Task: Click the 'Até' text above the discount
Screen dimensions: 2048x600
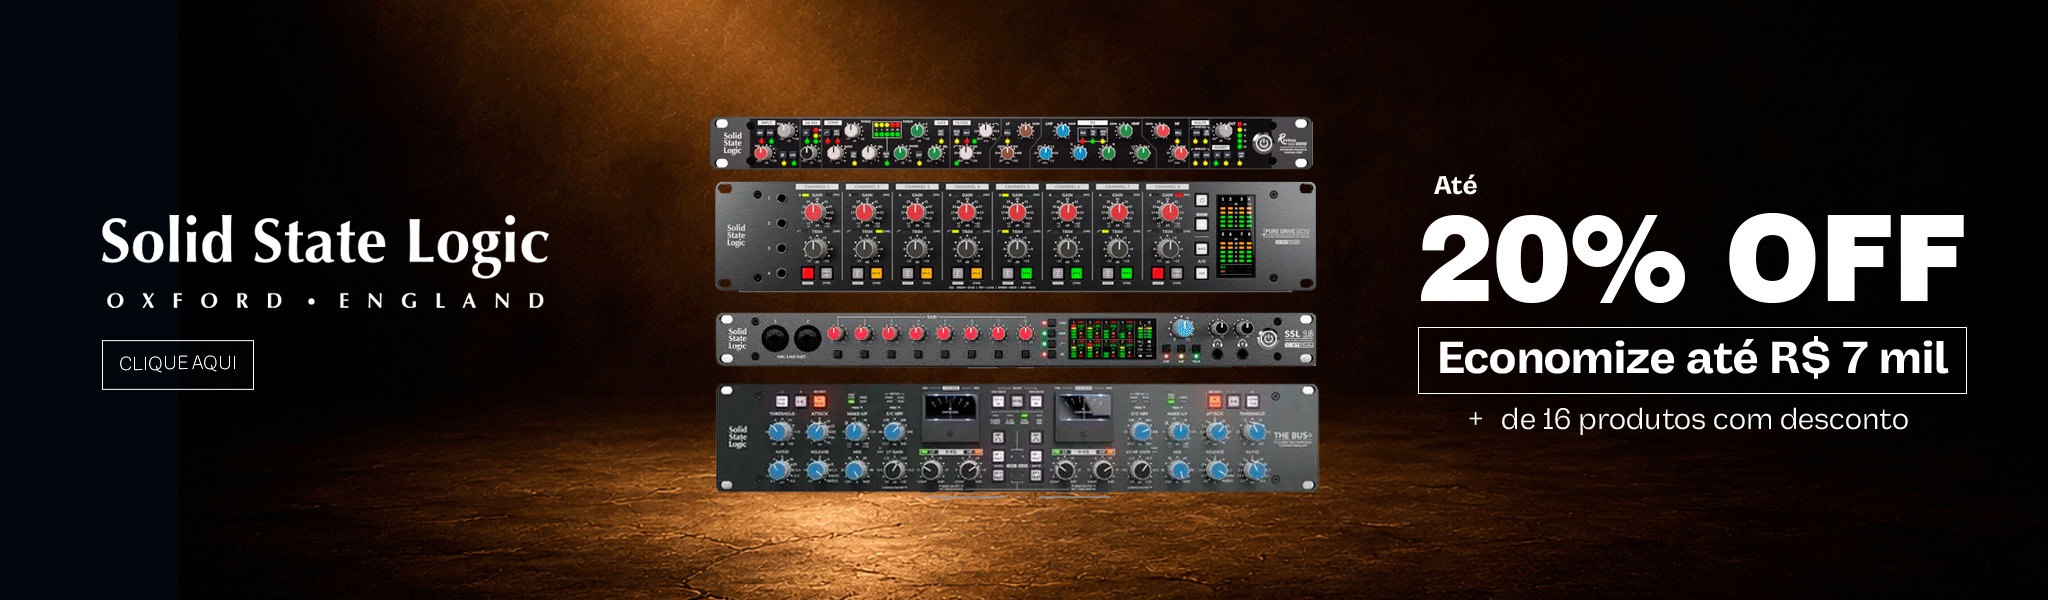Action: tap(1455, 186)
